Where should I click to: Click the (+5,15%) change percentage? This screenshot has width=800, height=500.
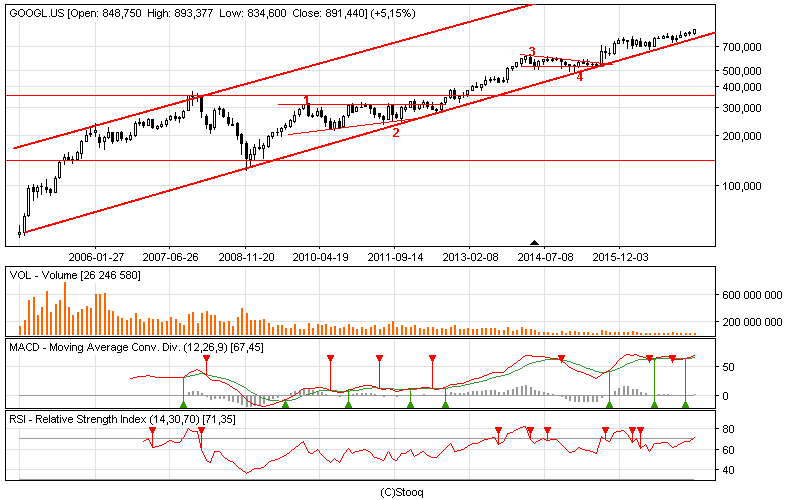pyautogui.click(x=392, y=13)
